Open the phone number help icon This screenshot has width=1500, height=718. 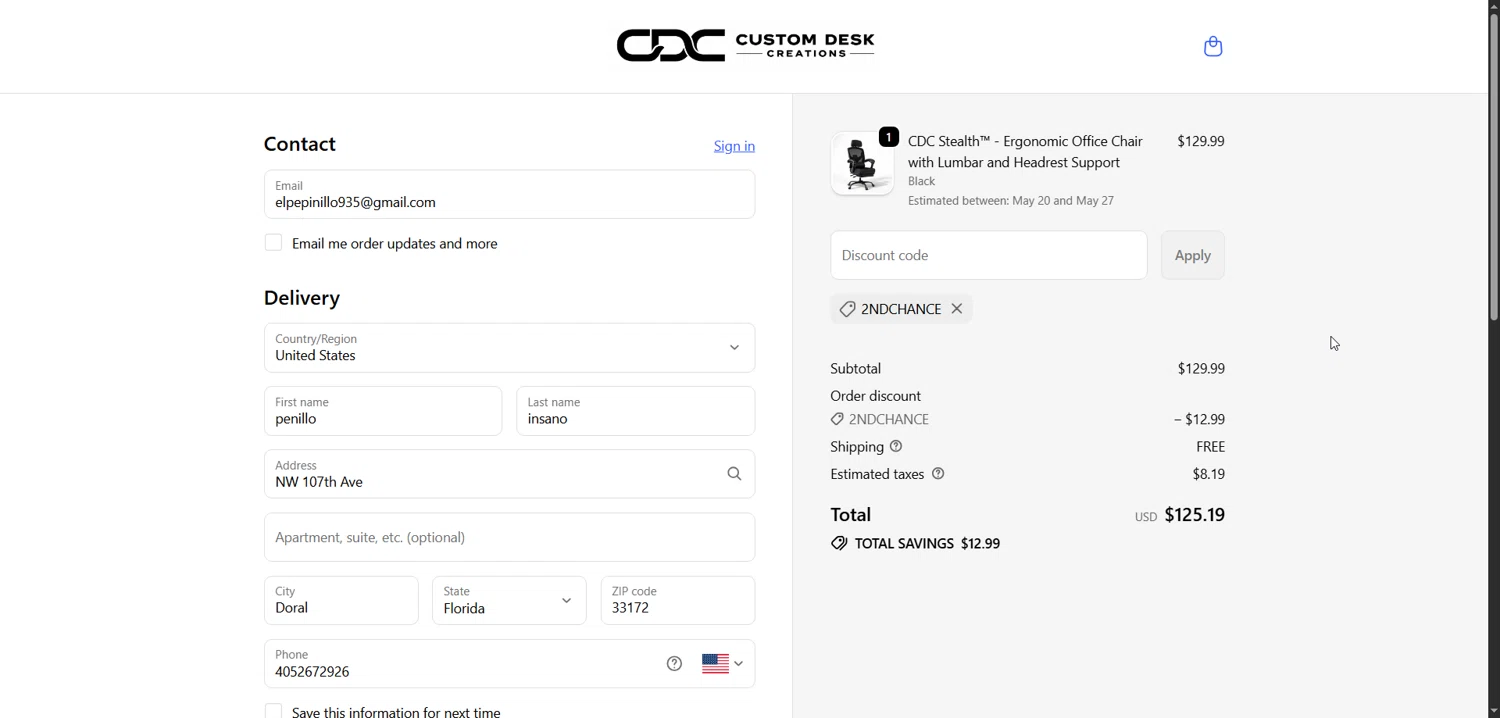click(674, 663)
